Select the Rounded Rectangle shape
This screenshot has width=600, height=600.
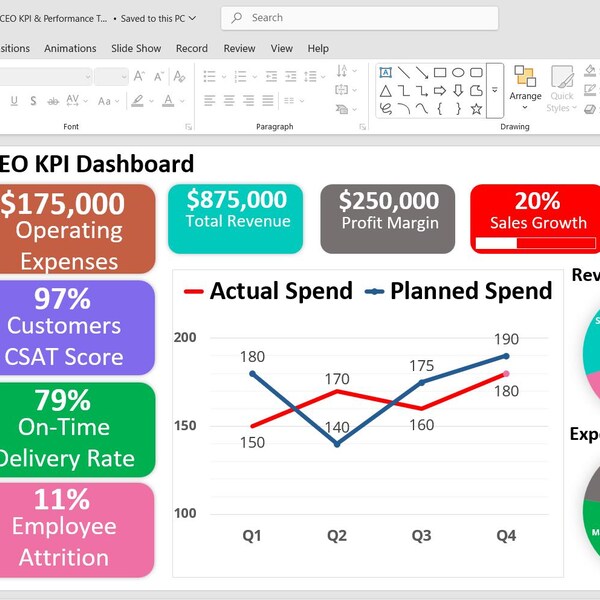point(476,72)
